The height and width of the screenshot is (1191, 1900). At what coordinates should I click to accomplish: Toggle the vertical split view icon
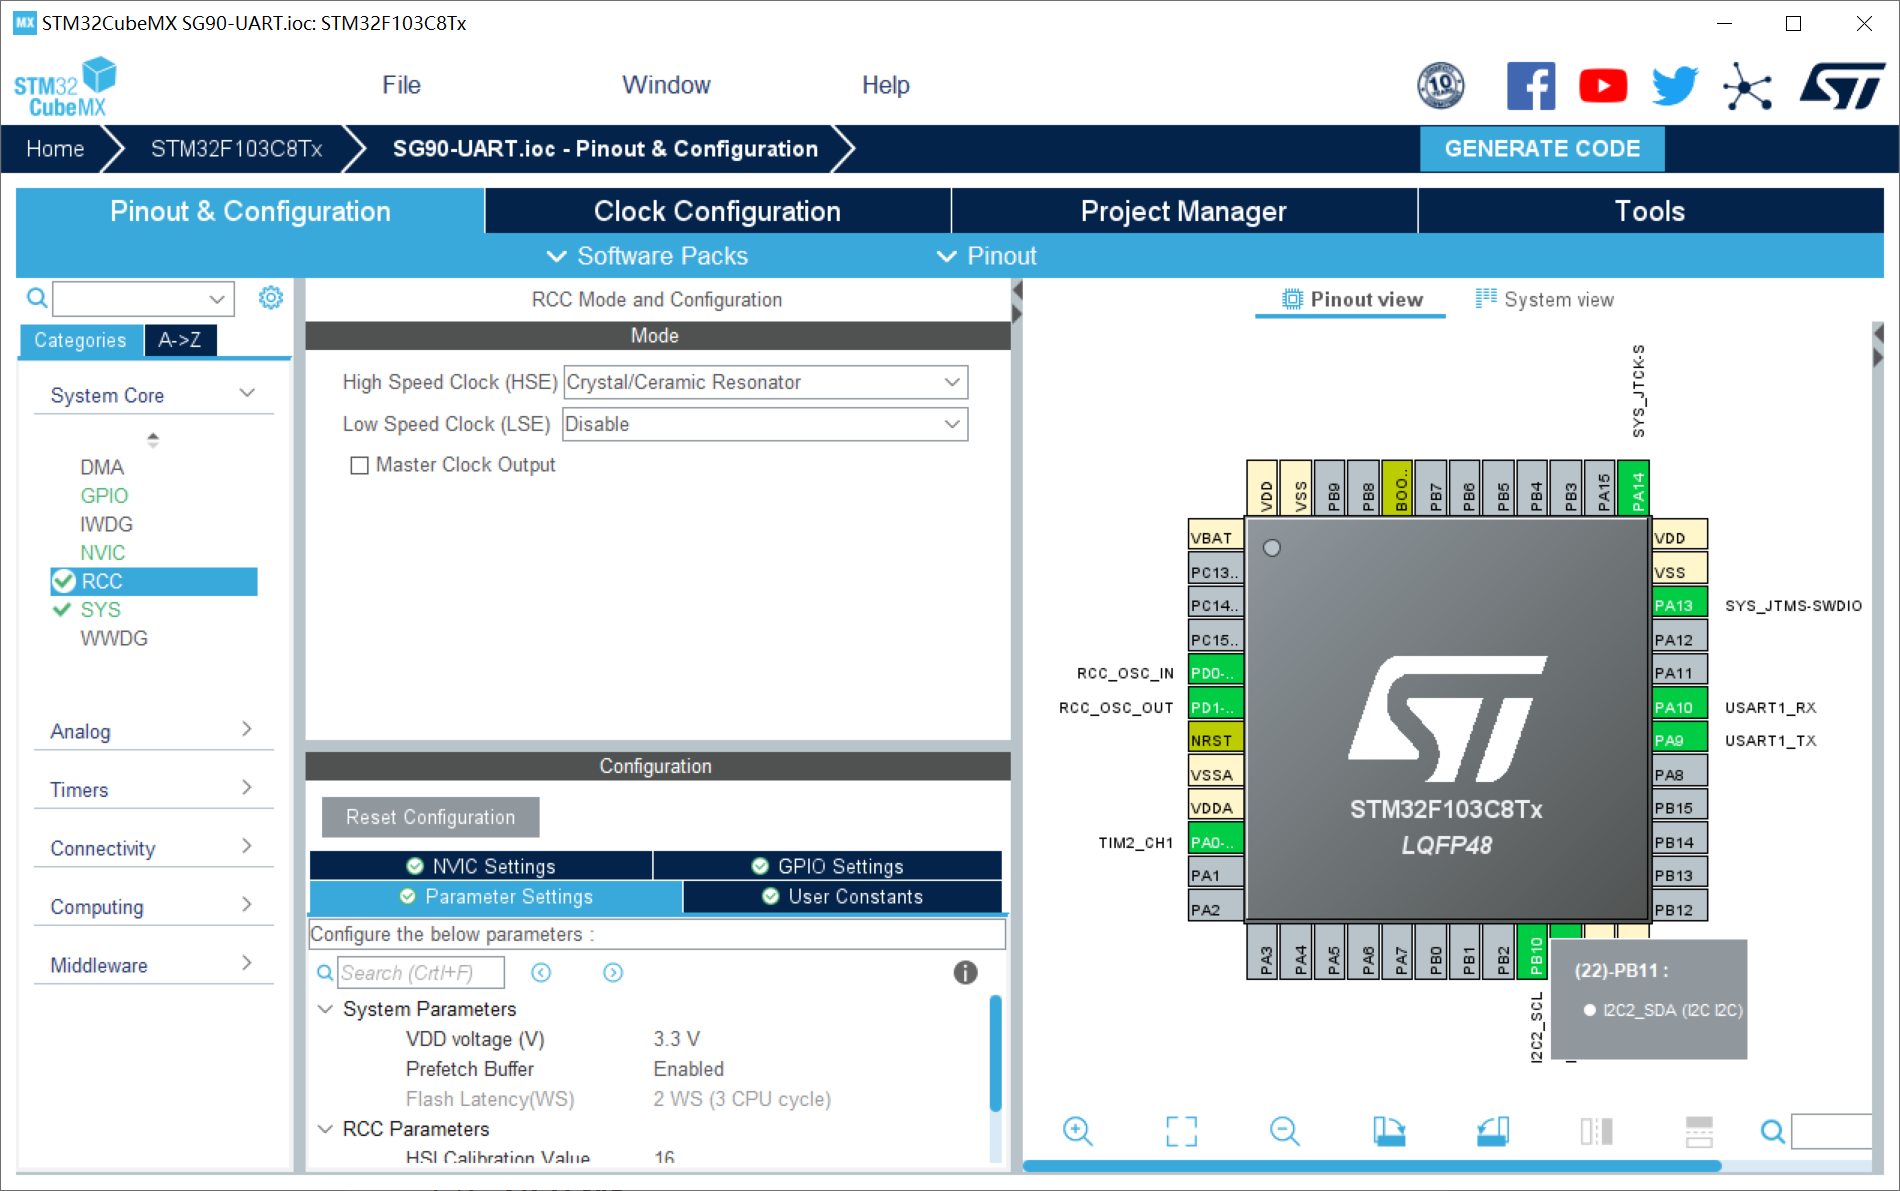click(x=1597, y=1131)
